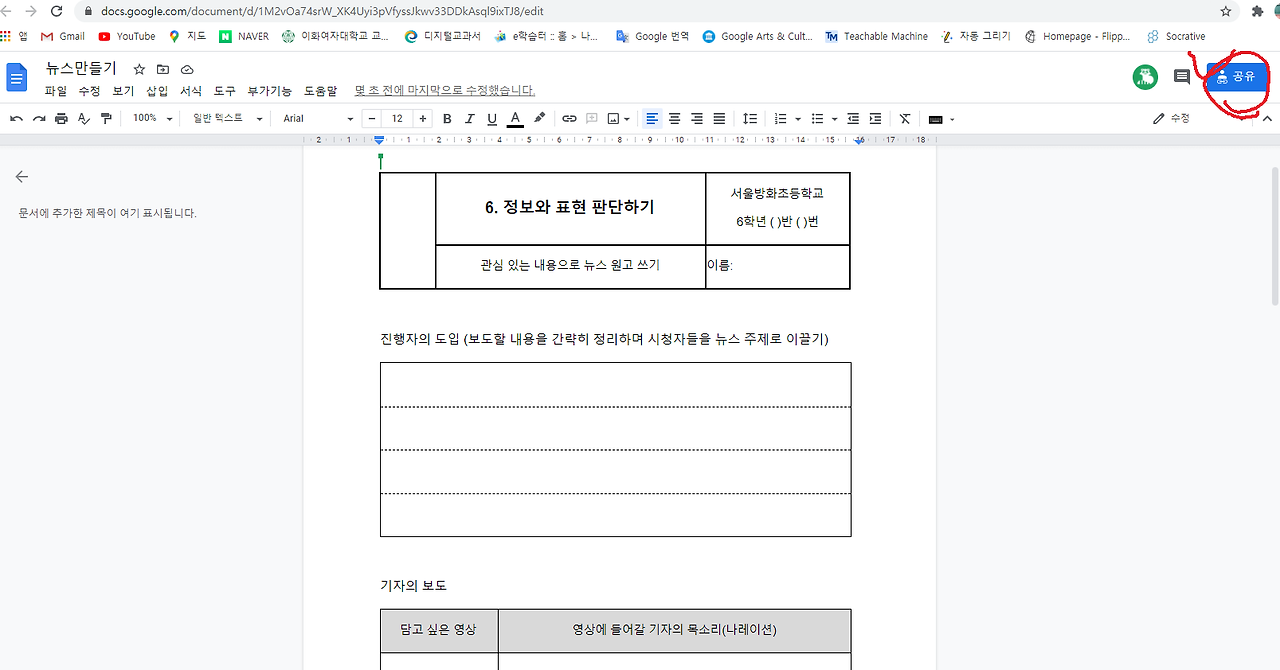Viewport: 1280px width, 670px height.
Task: Justify text alignment
Action: (x=719, y=118)
